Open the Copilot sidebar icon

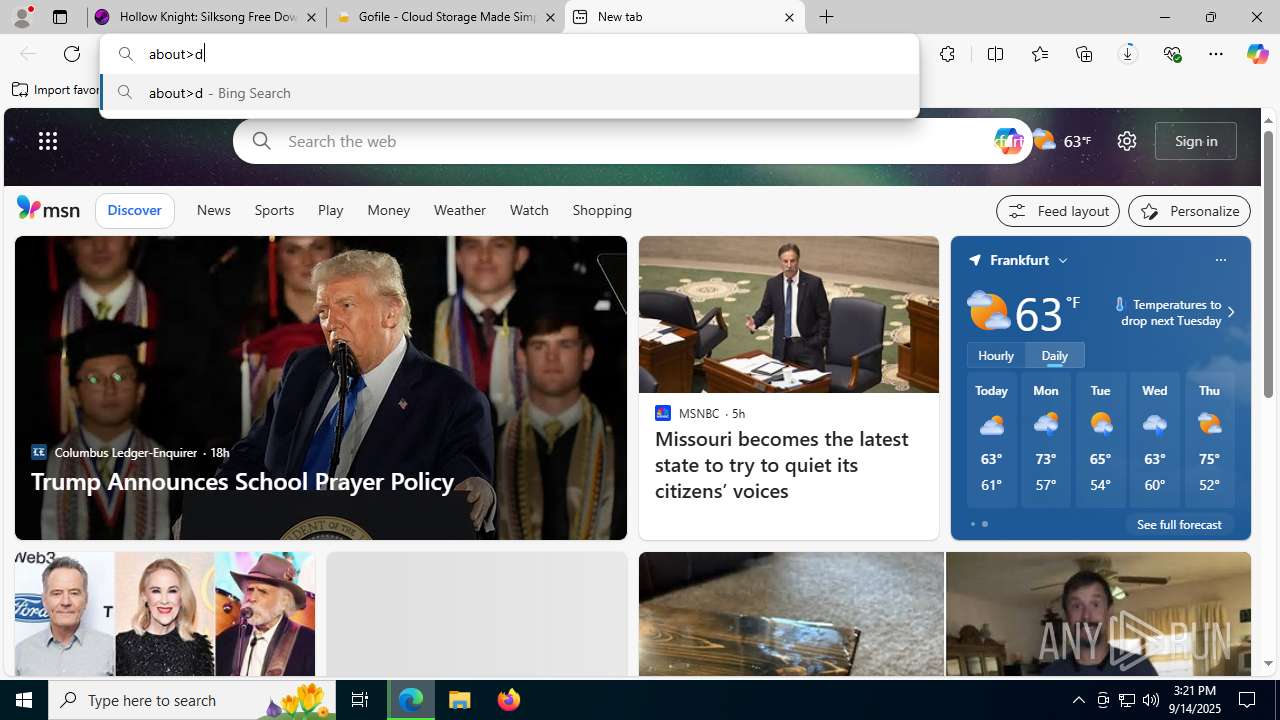[1257, 54]
